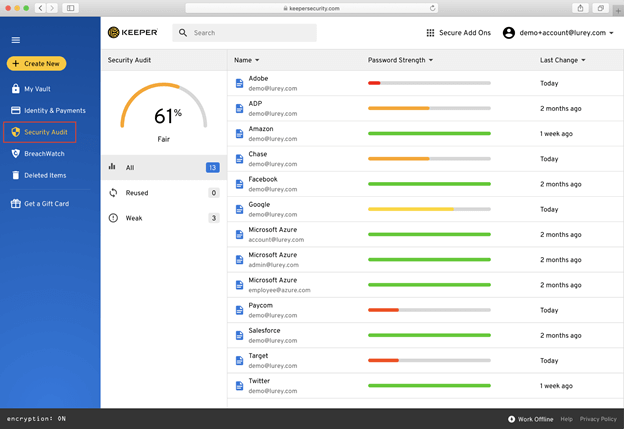Click the Adobe password strength bar
This screenshot has height=429, width=624.
tap(429, 83)
